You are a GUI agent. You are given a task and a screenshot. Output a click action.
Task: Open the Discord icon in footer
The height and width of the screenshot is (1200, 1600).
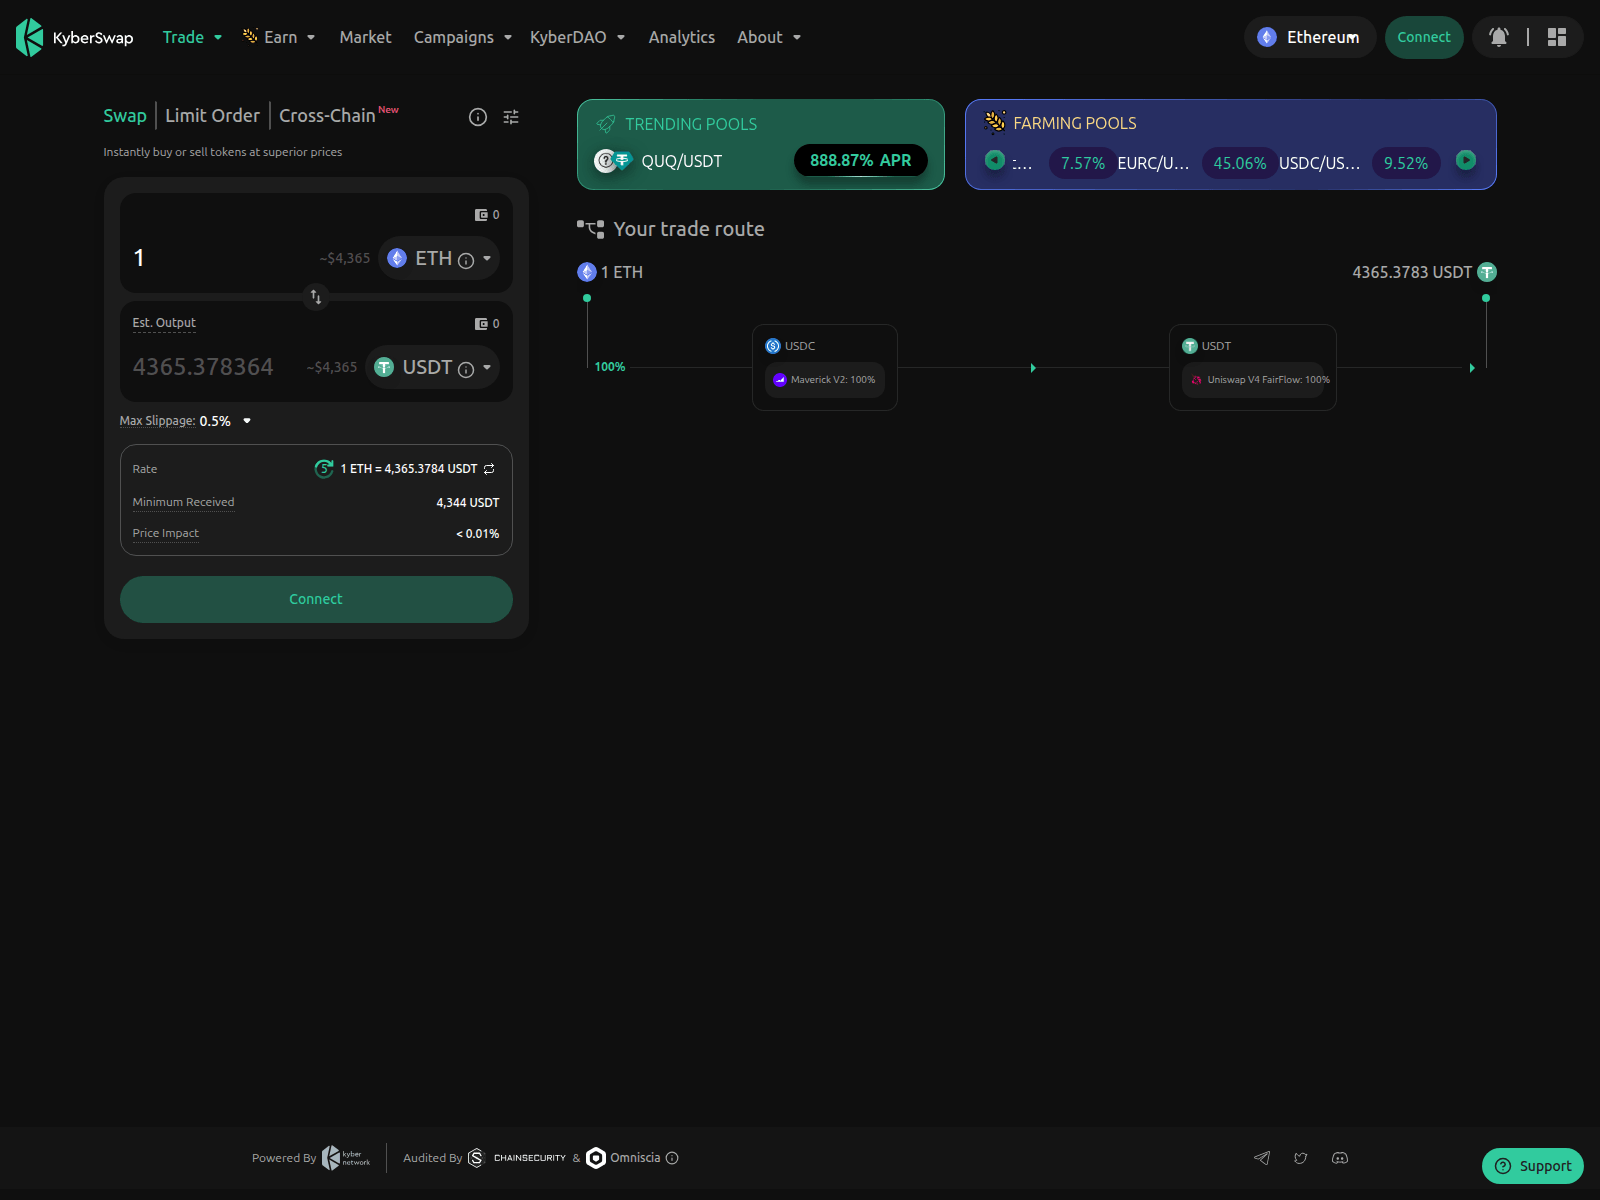[1340, 1158]
